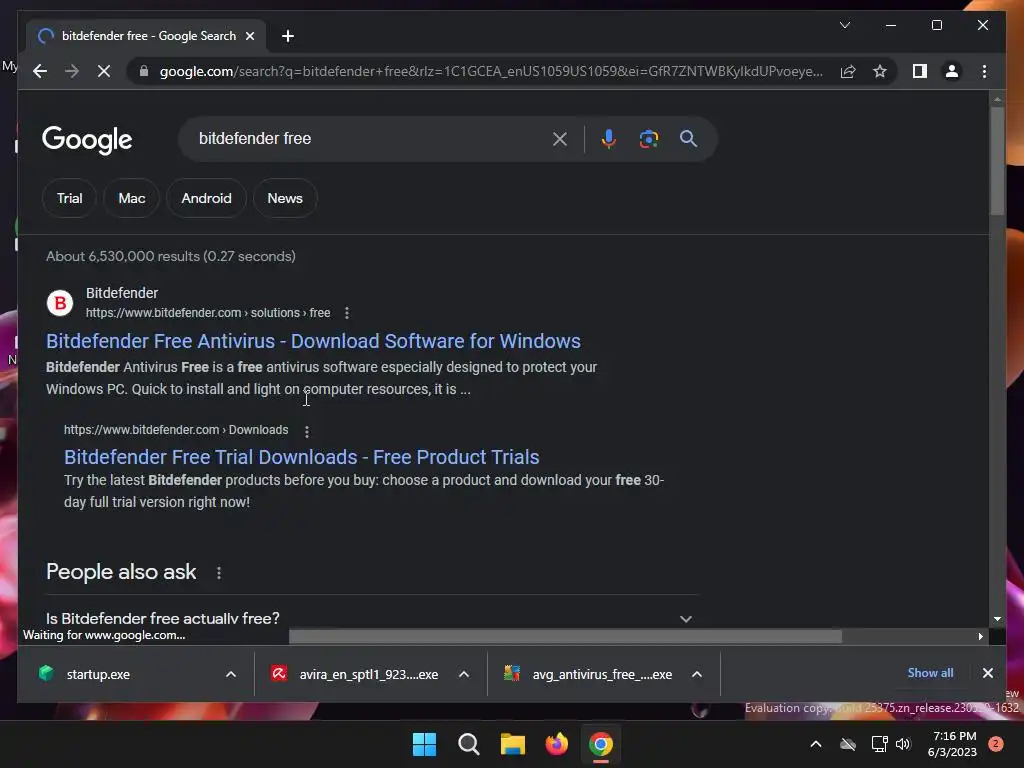Click Chrome icon in taskbar

[601, 744]
